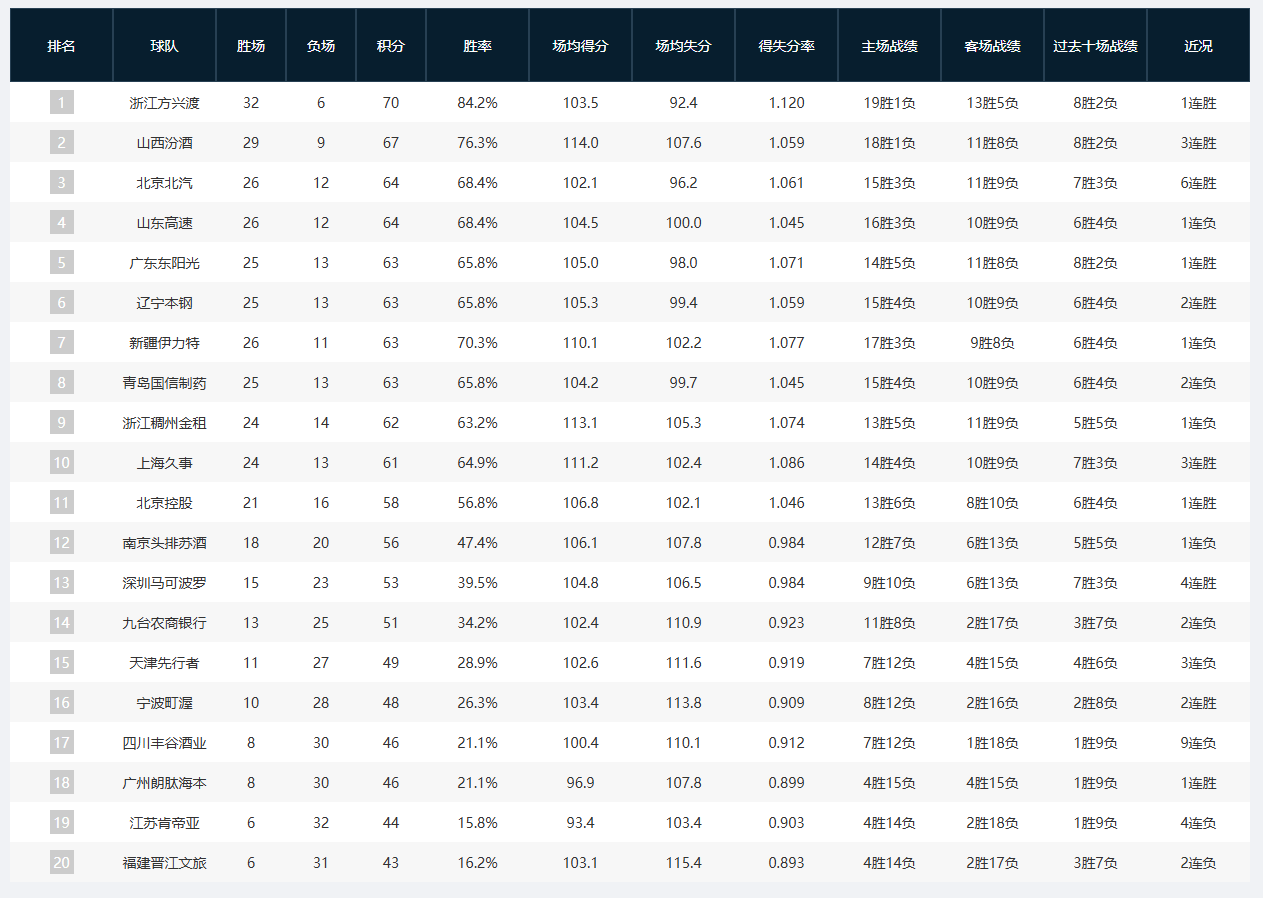Click the 场均得分 column header

(580, 46)
